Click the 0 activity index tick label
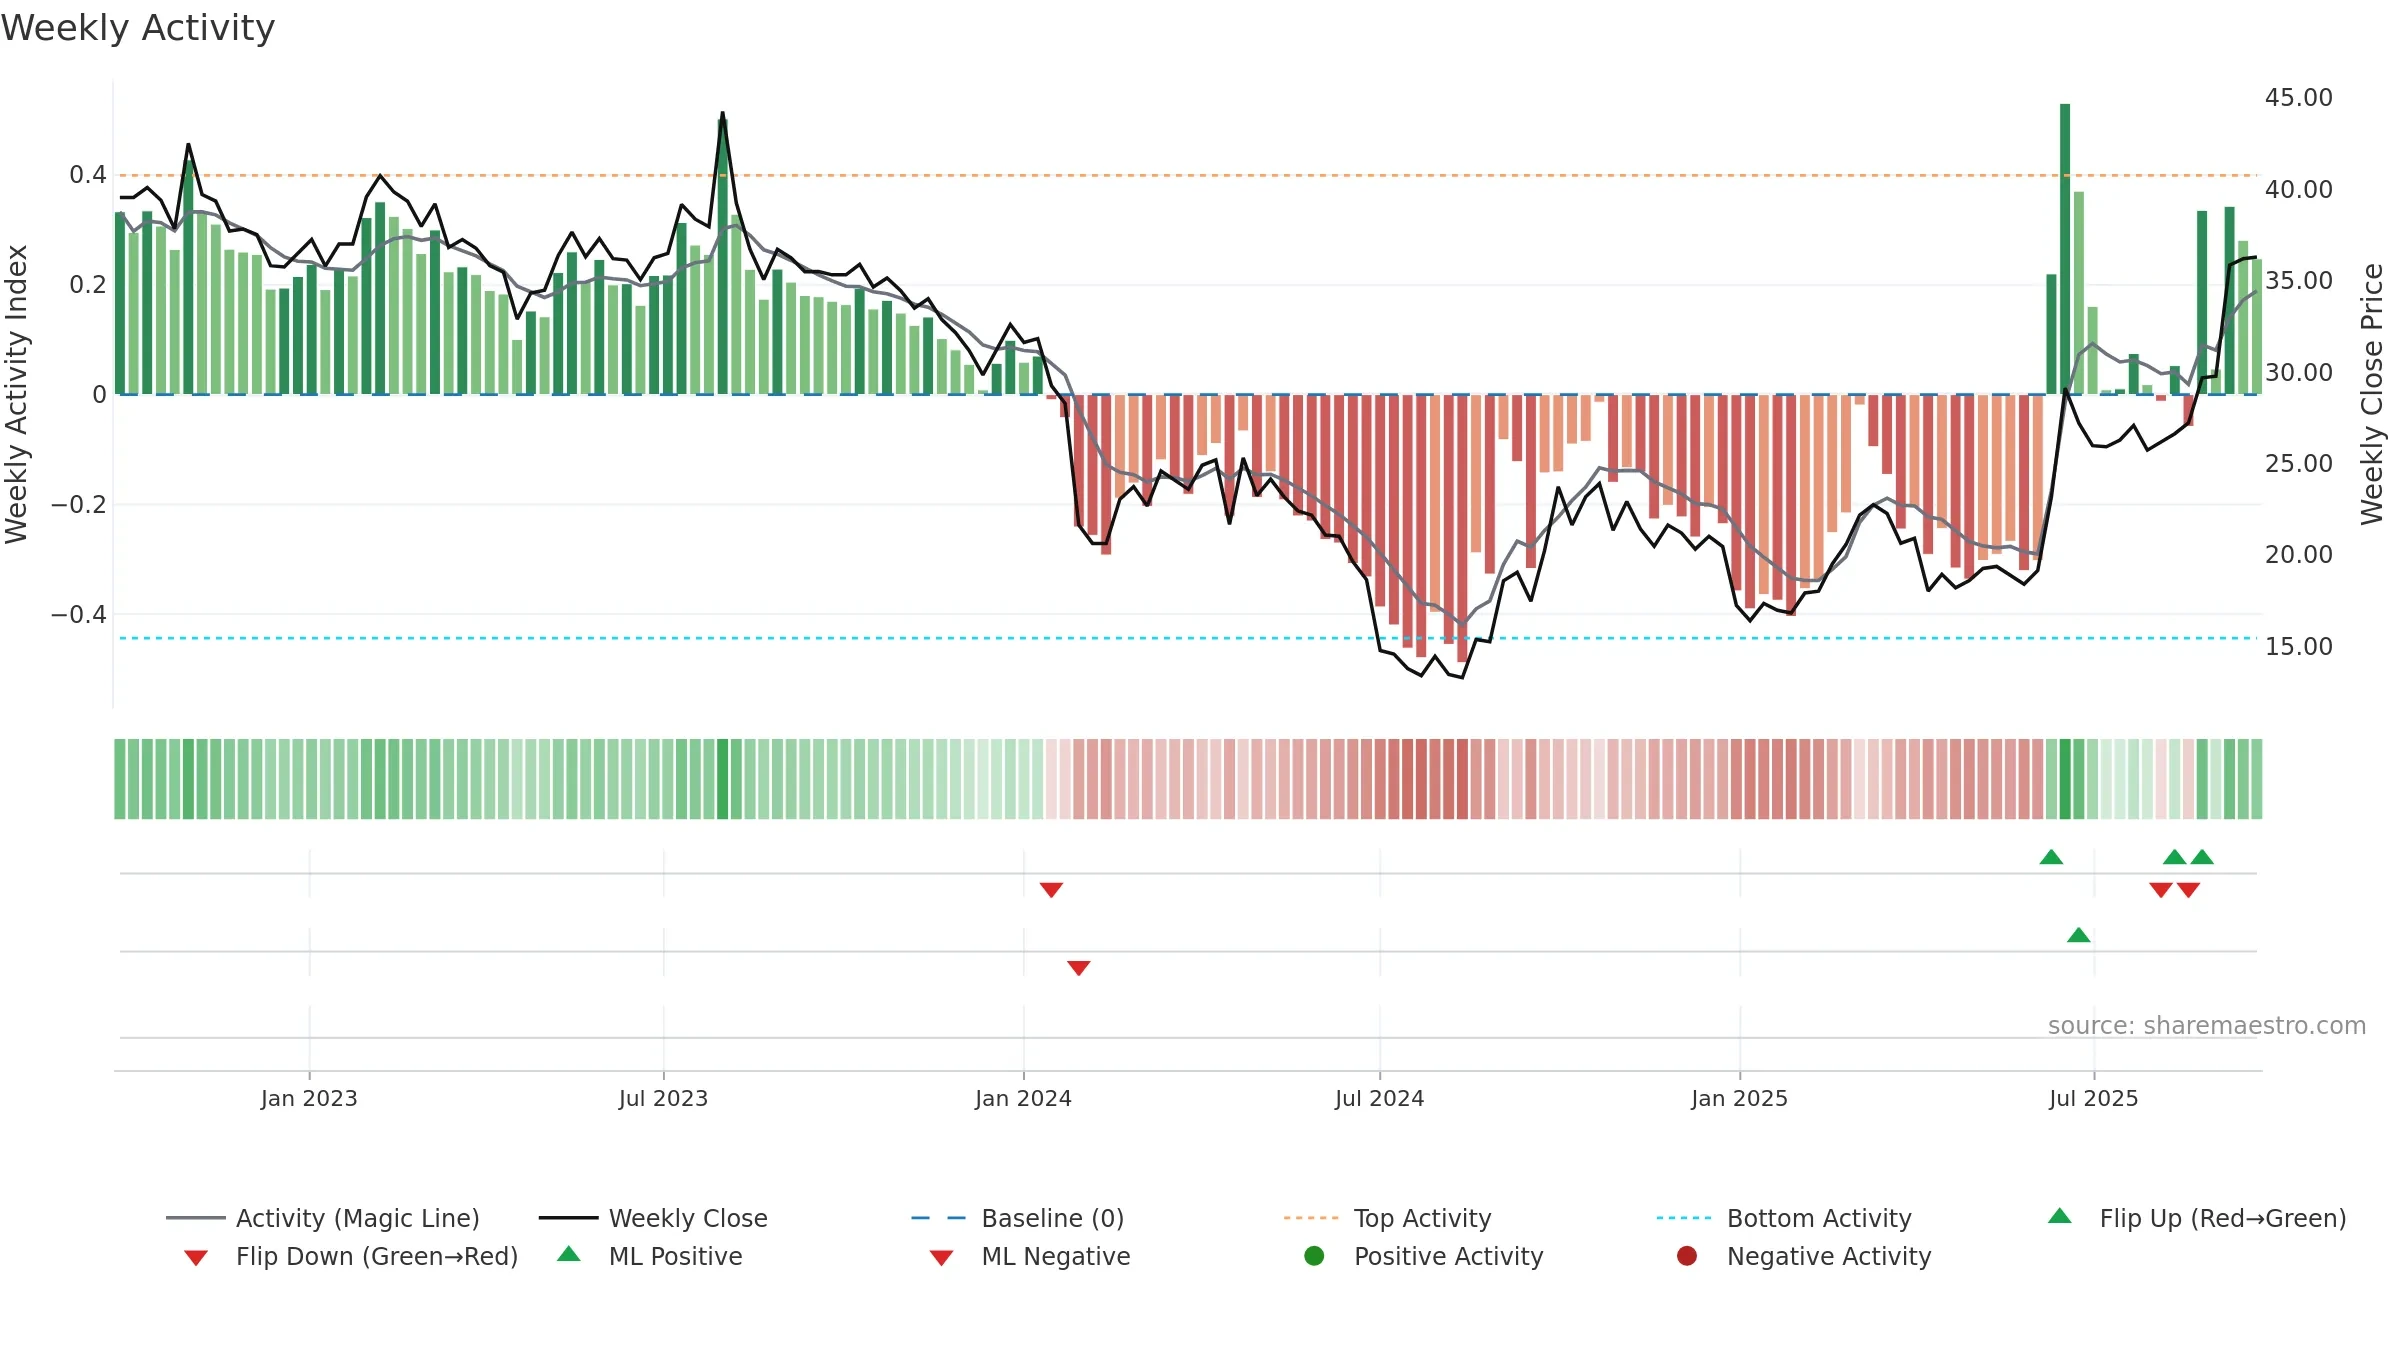 click(x=99, y=395)
